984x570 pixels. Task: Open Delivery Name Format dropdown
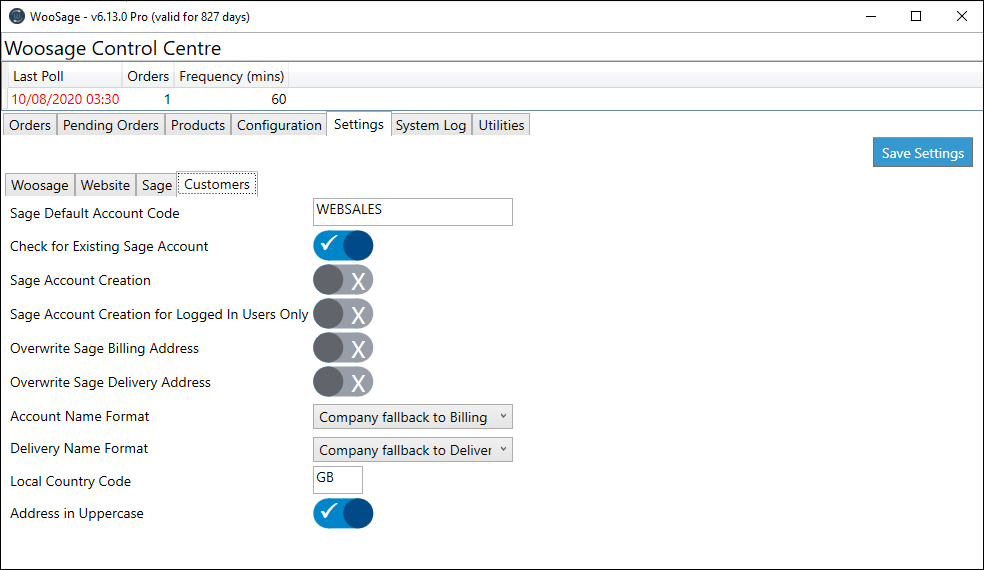pos(413,449)
